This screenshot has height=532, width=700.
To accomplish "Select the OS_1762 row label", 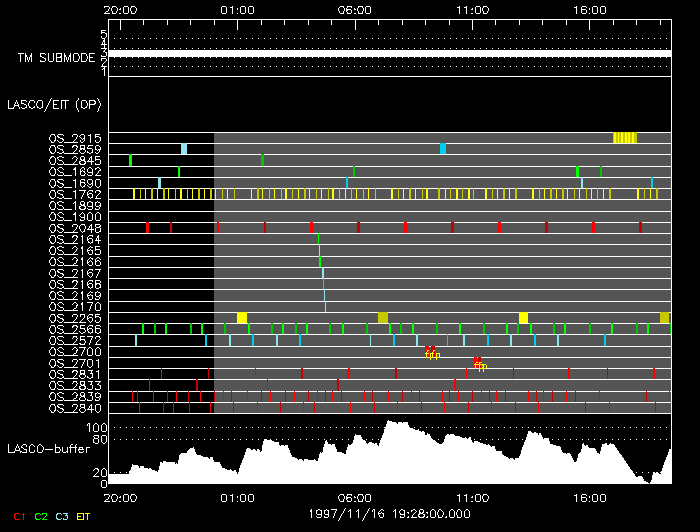I will click(x=75, y=194).
